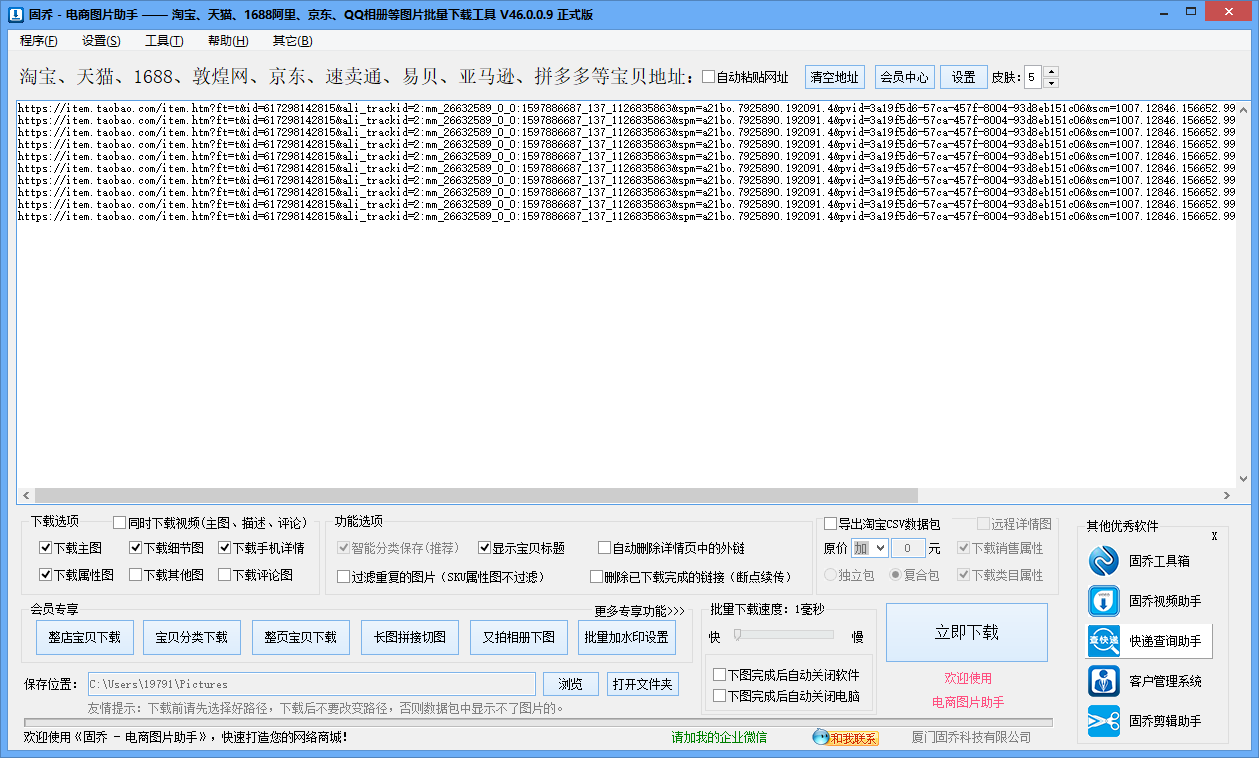Open 快递查询助手 icon

(x=1104, y=641)
